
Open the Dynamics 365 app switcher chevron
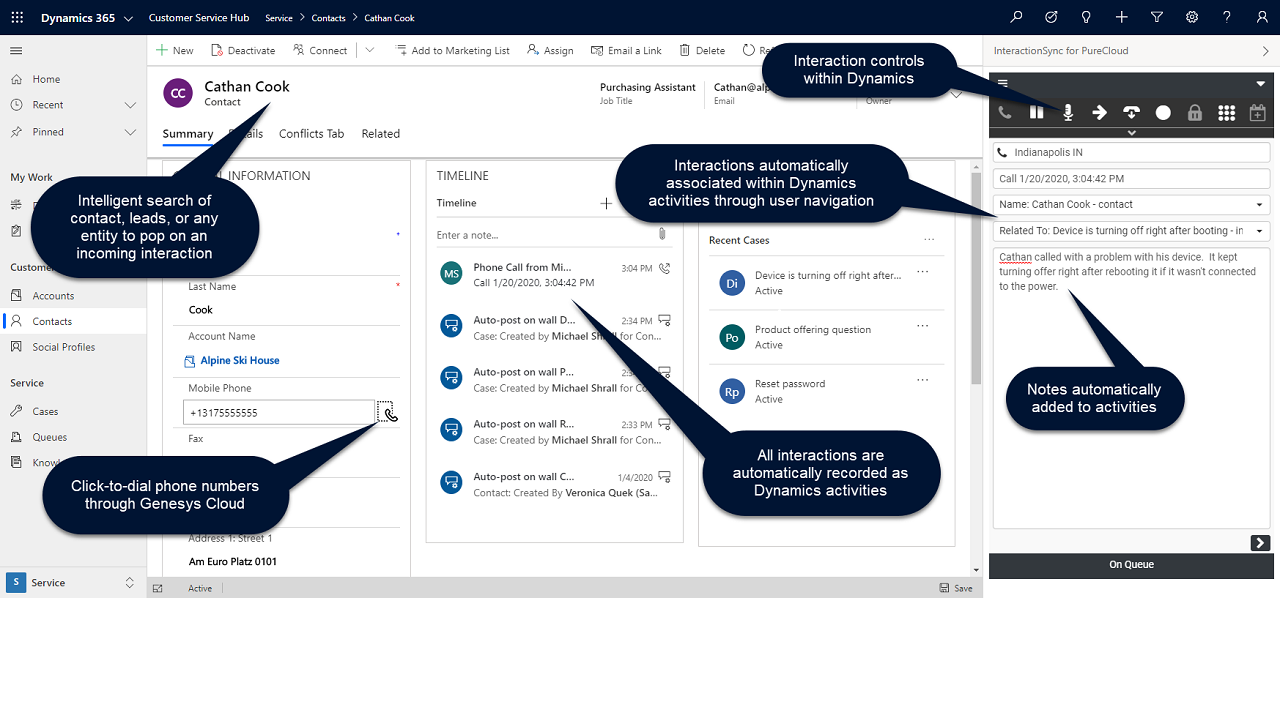click(128, 18)
